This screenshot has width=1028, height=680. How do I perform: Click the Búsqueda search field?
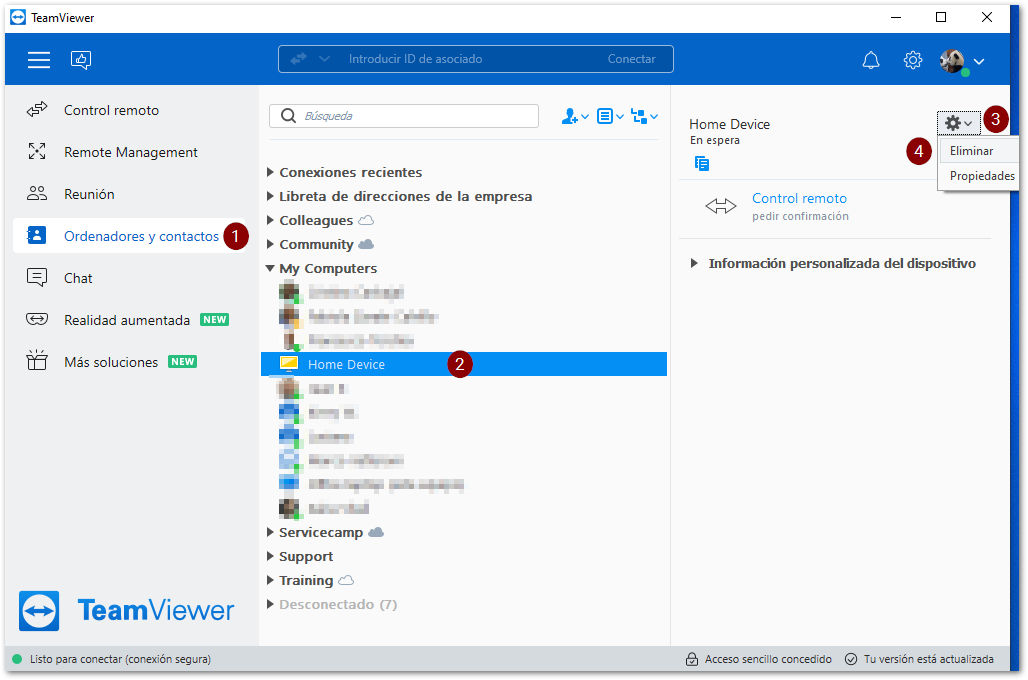(404, 116)
